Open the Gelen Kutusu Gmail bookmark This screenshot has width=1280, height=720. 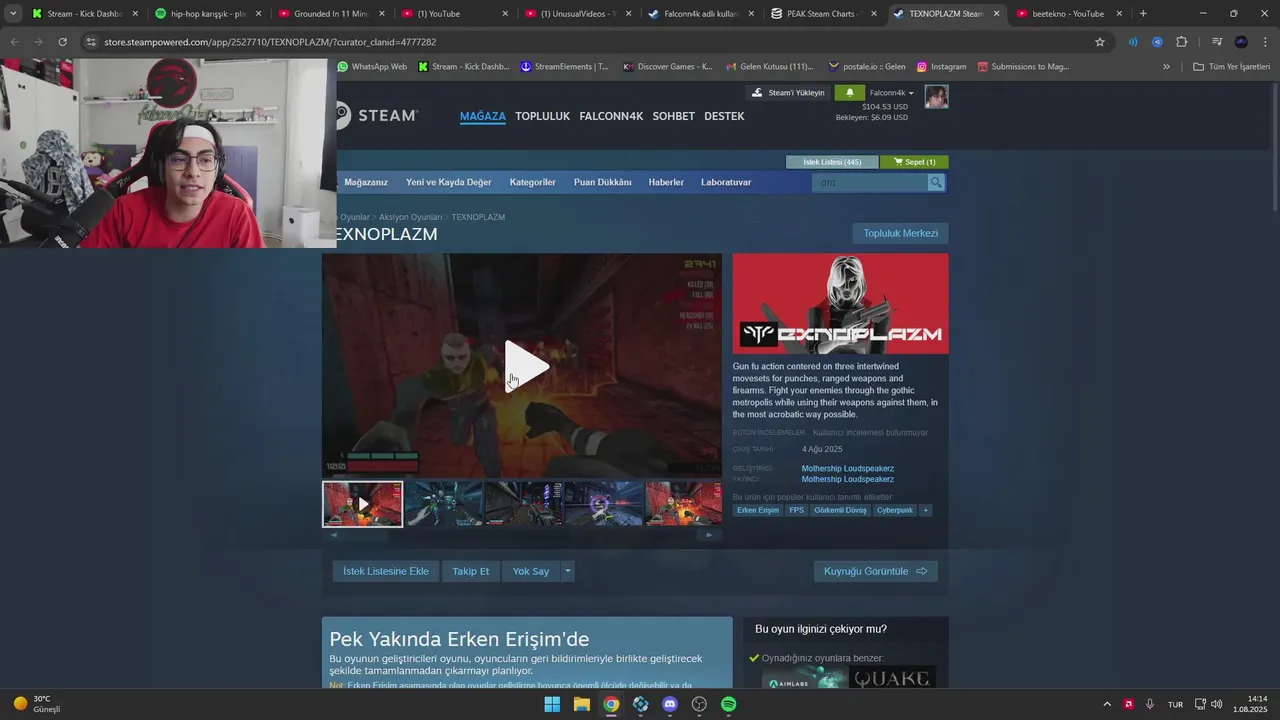(x=768, y=67)
